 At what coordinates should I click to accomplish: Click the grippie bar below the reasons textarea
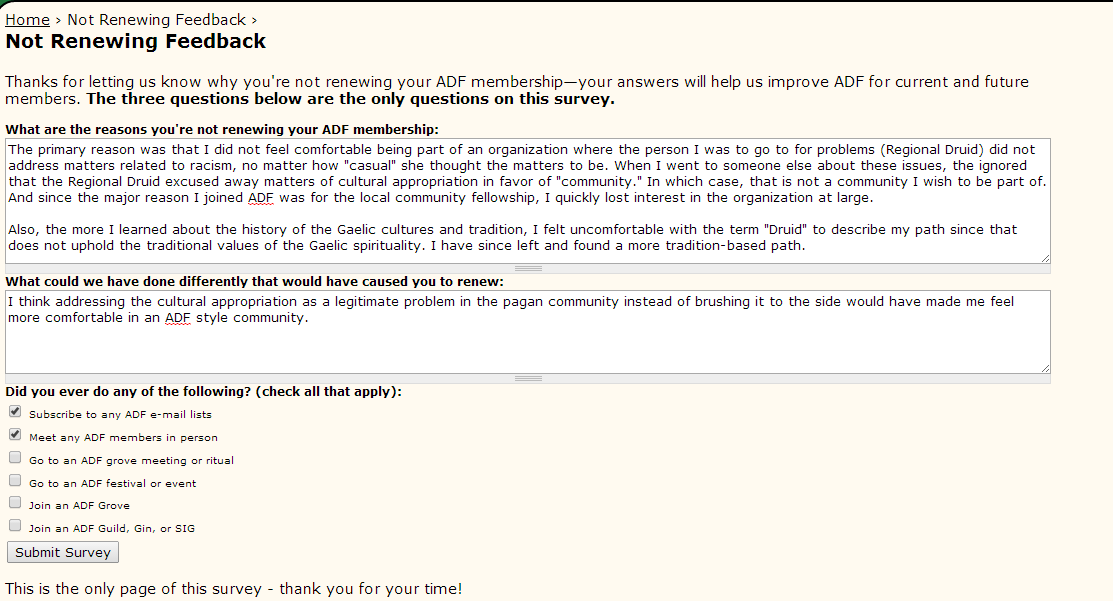527,268
